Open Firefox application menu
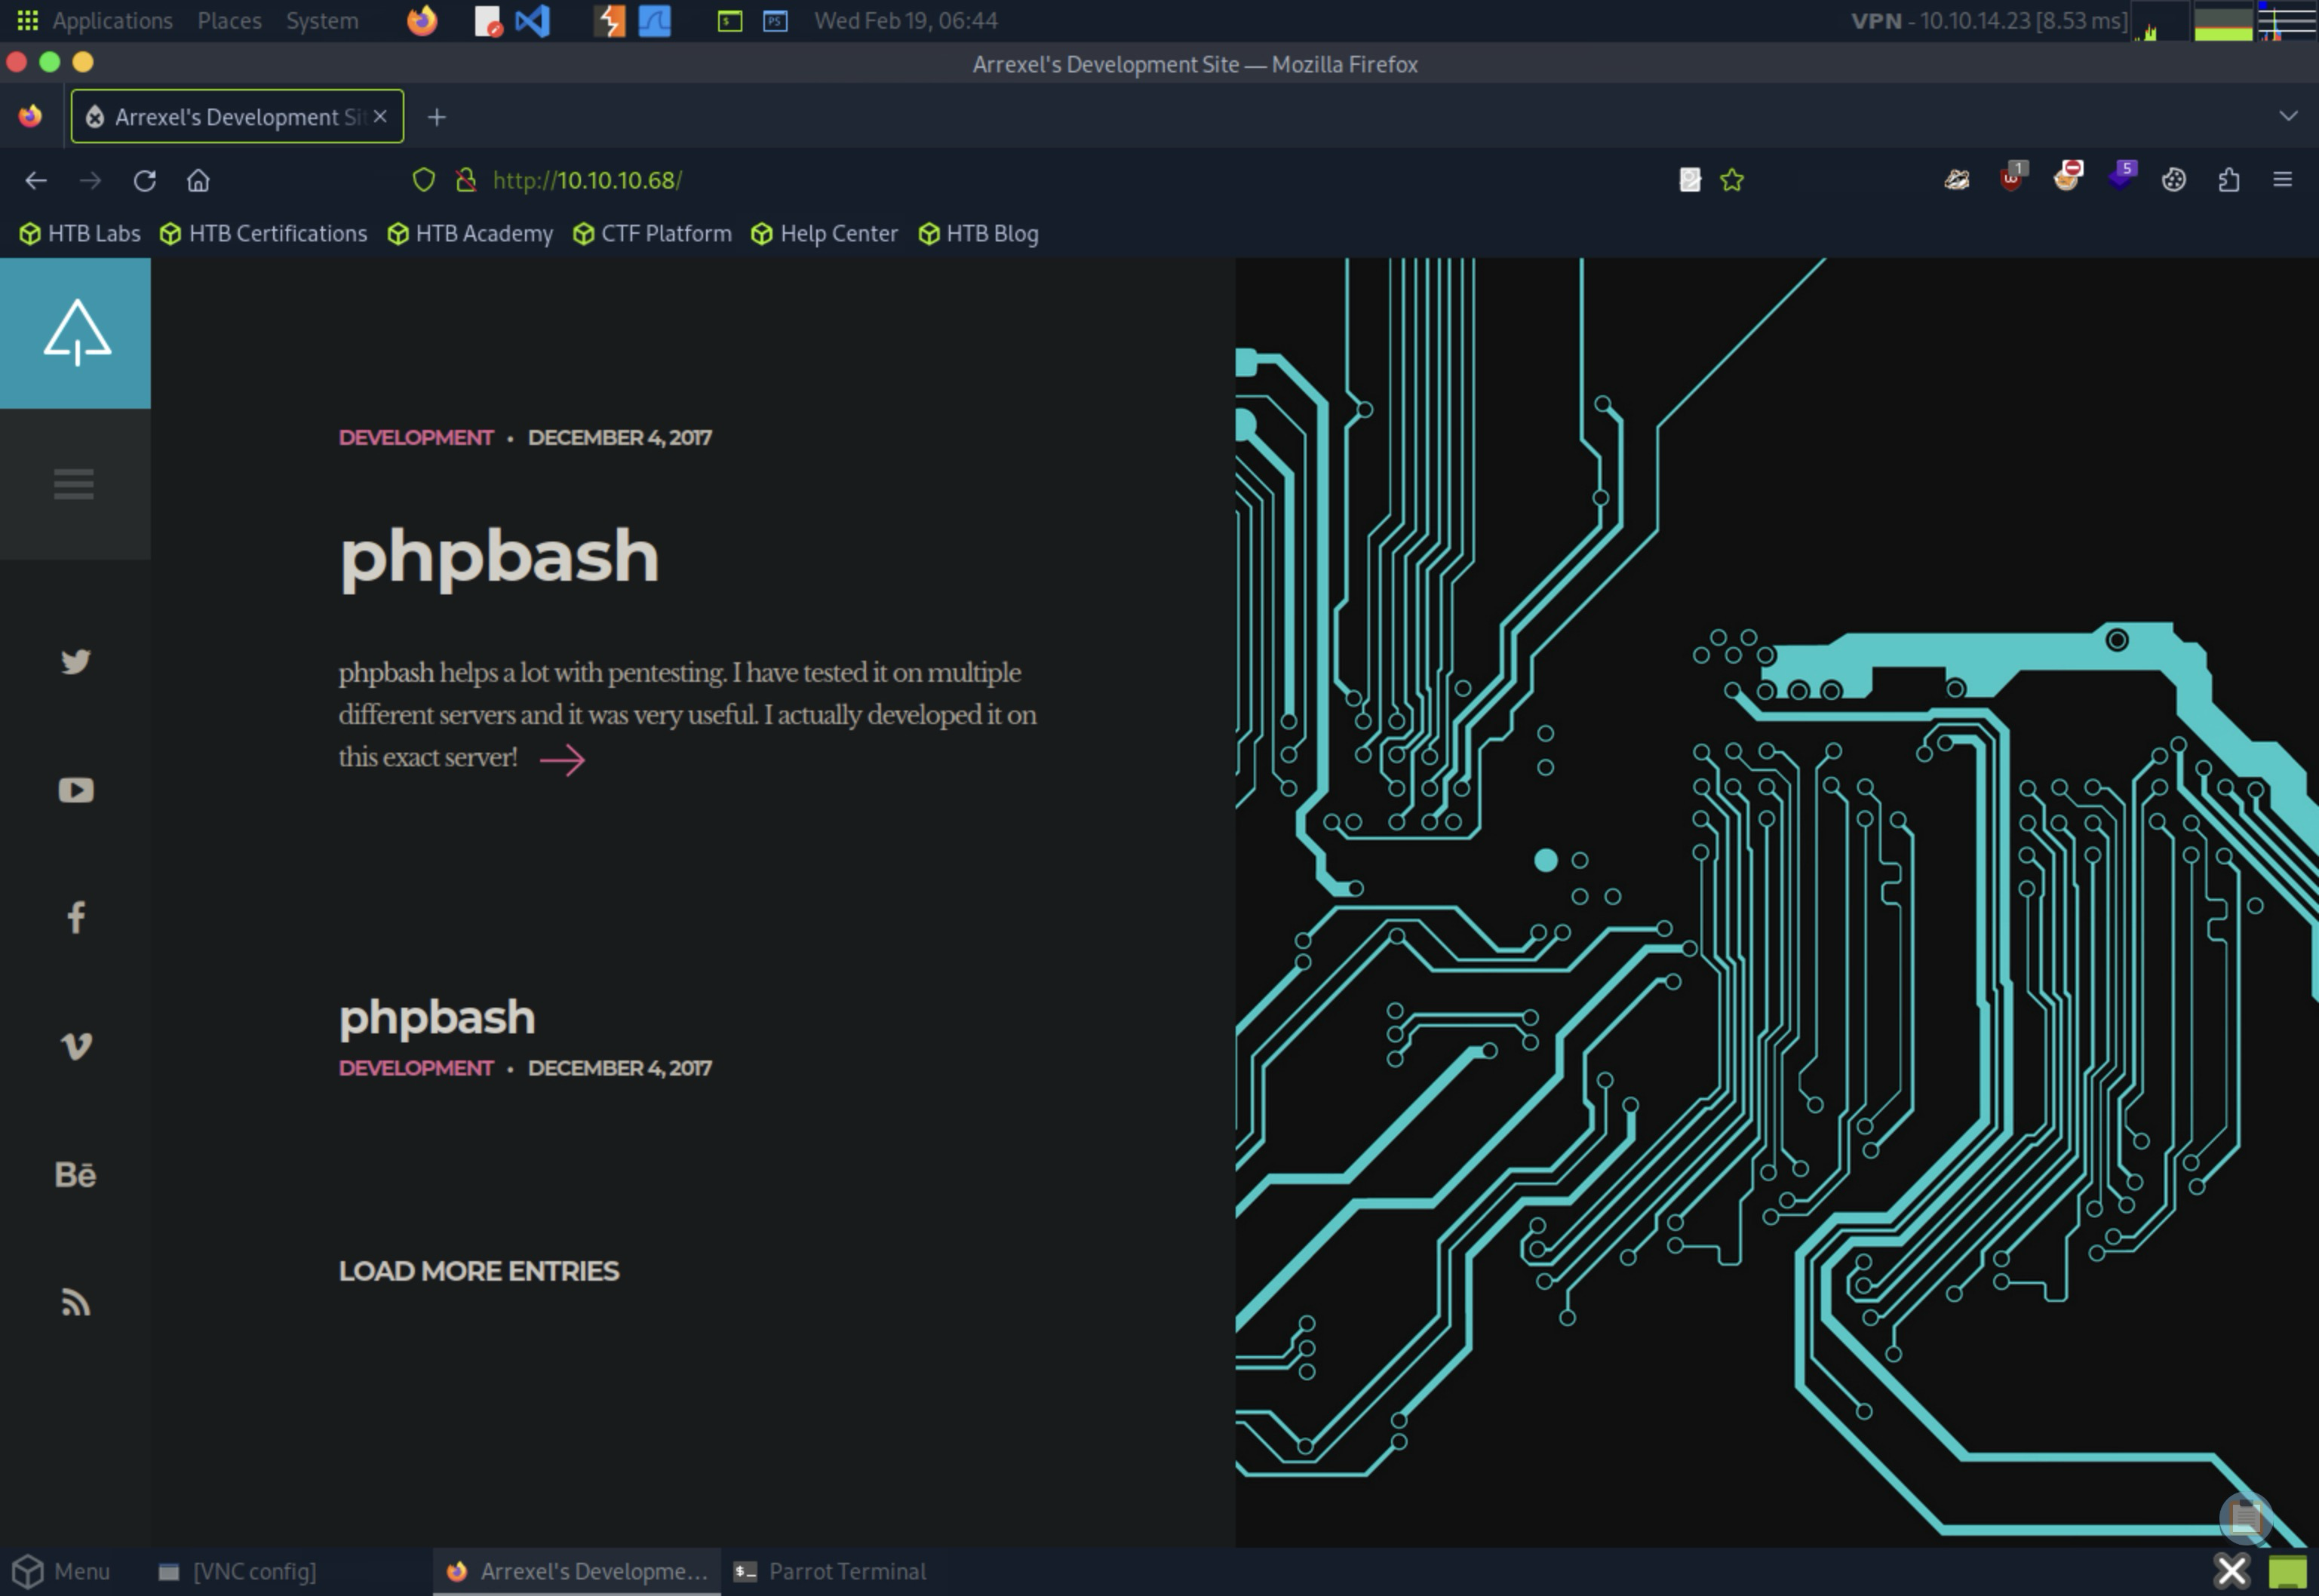 click(x=2281, y=180)
